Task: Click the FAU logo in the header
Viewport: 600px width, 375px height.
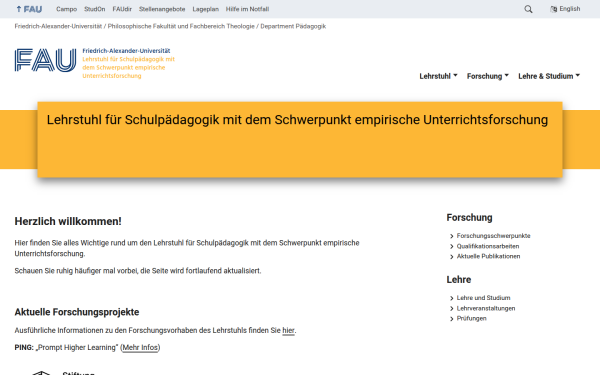Action: [x=46, y=60]
